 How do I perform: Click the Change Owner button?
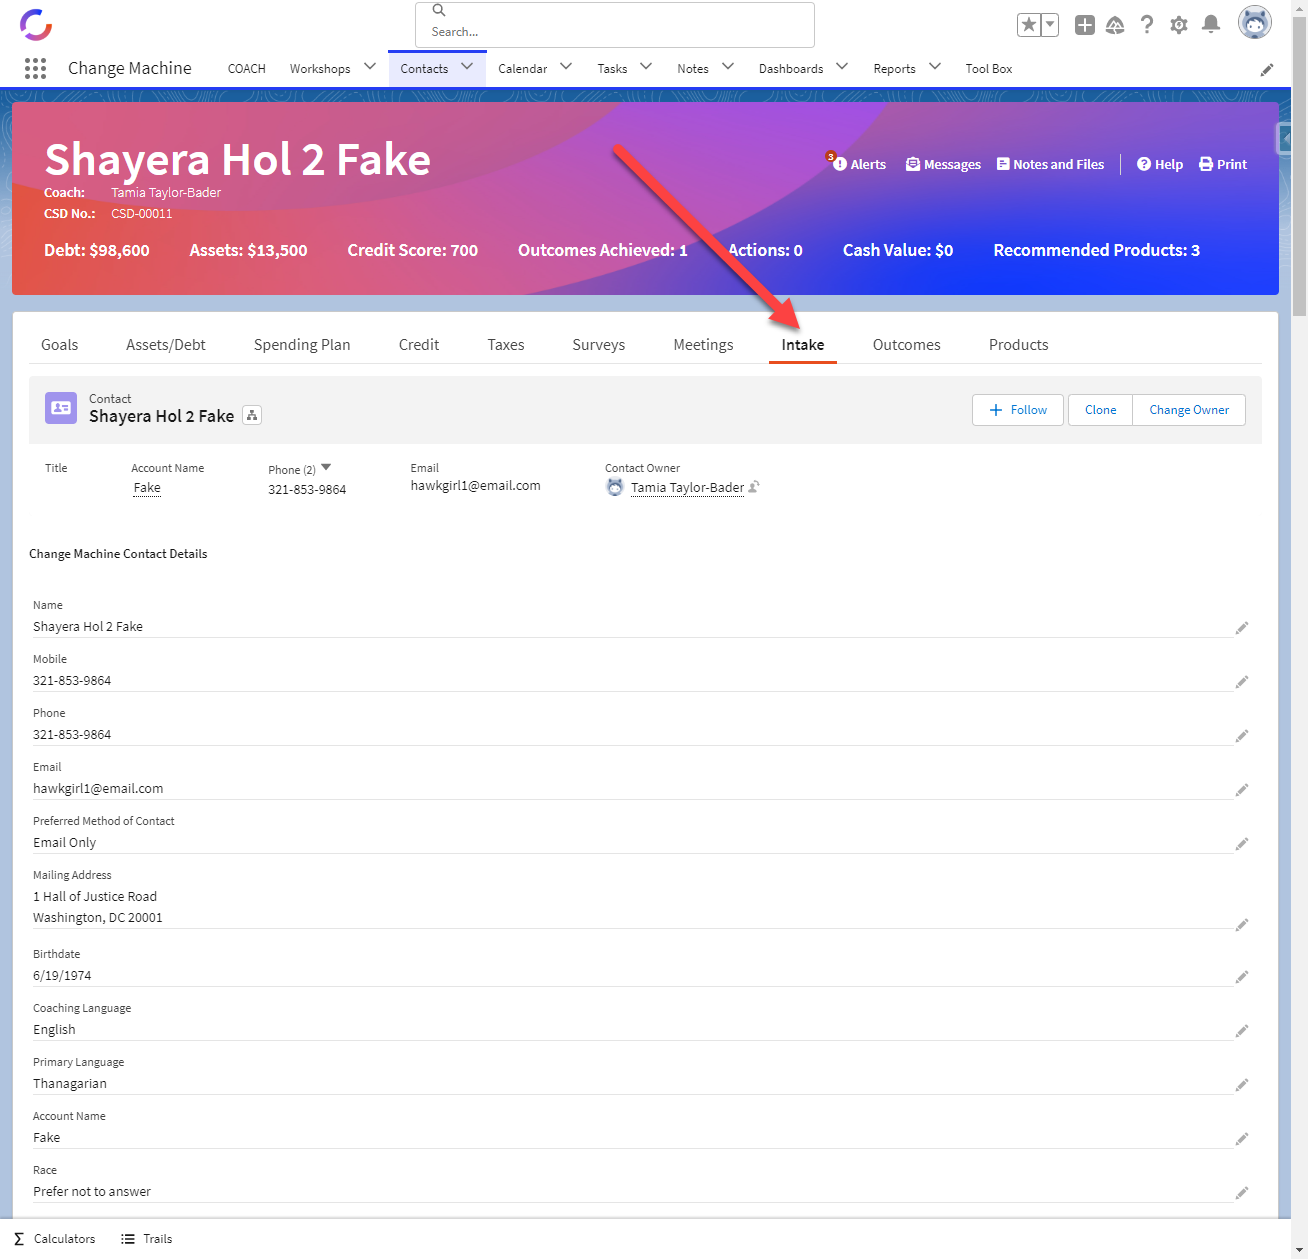(1189, 410)
